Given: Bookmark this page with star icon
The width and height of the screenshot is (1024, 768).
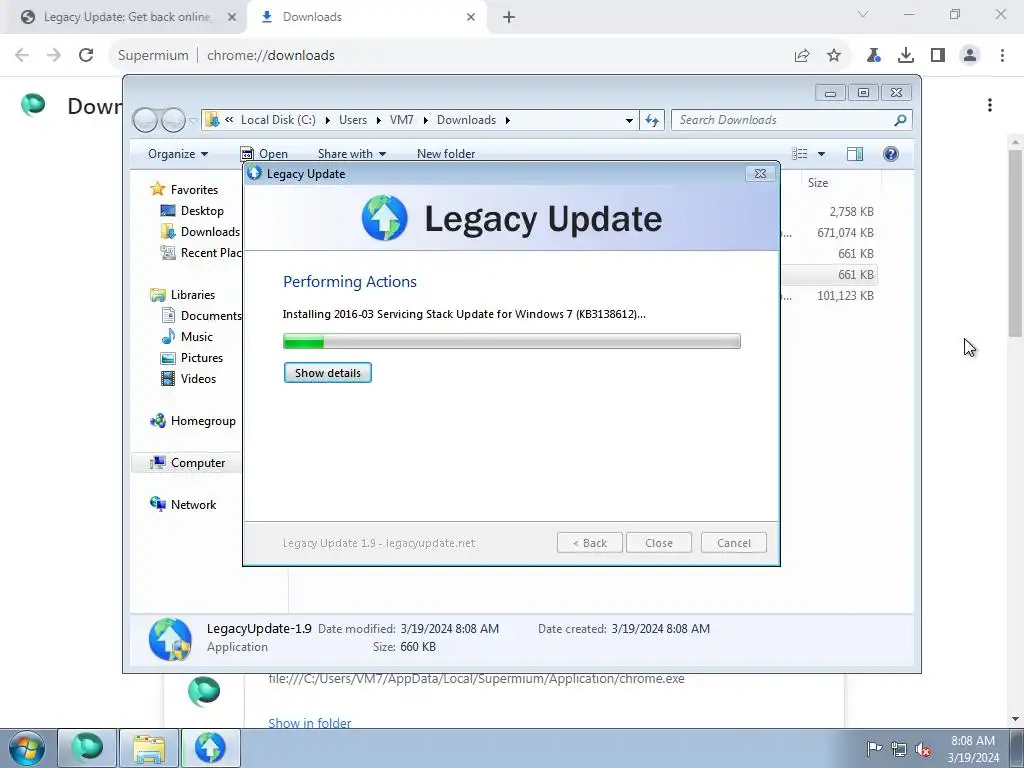Looking at the screenshot, I should 834,56.
